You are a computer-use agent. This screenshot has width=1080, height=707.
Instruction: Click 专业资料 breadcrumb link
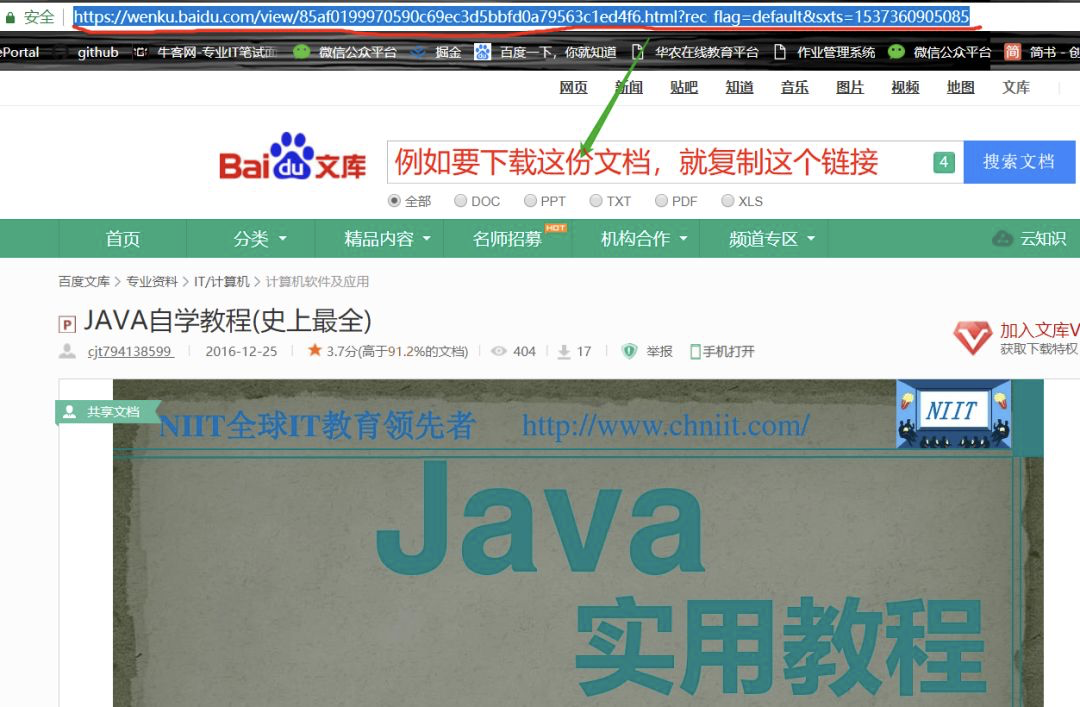click(x=152, y=281)
